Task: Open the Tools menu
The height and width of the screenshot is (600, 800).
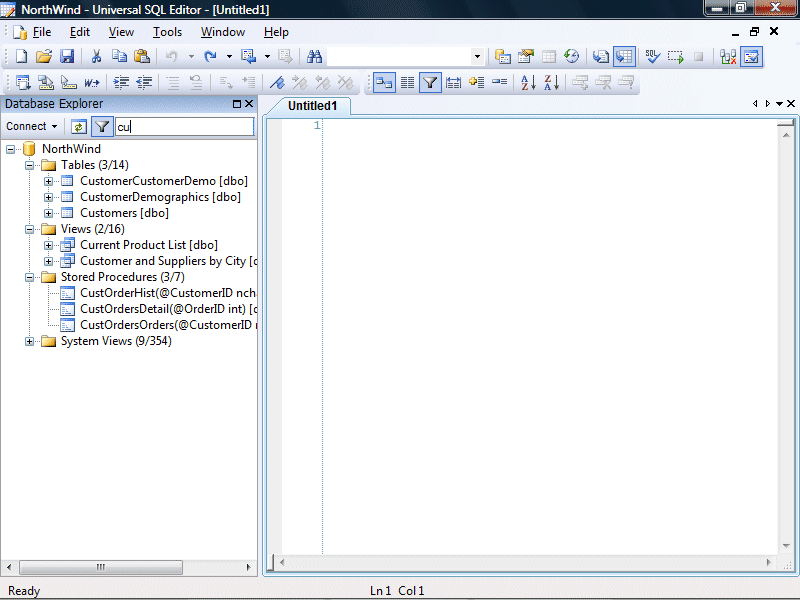Action: (167, 32)
